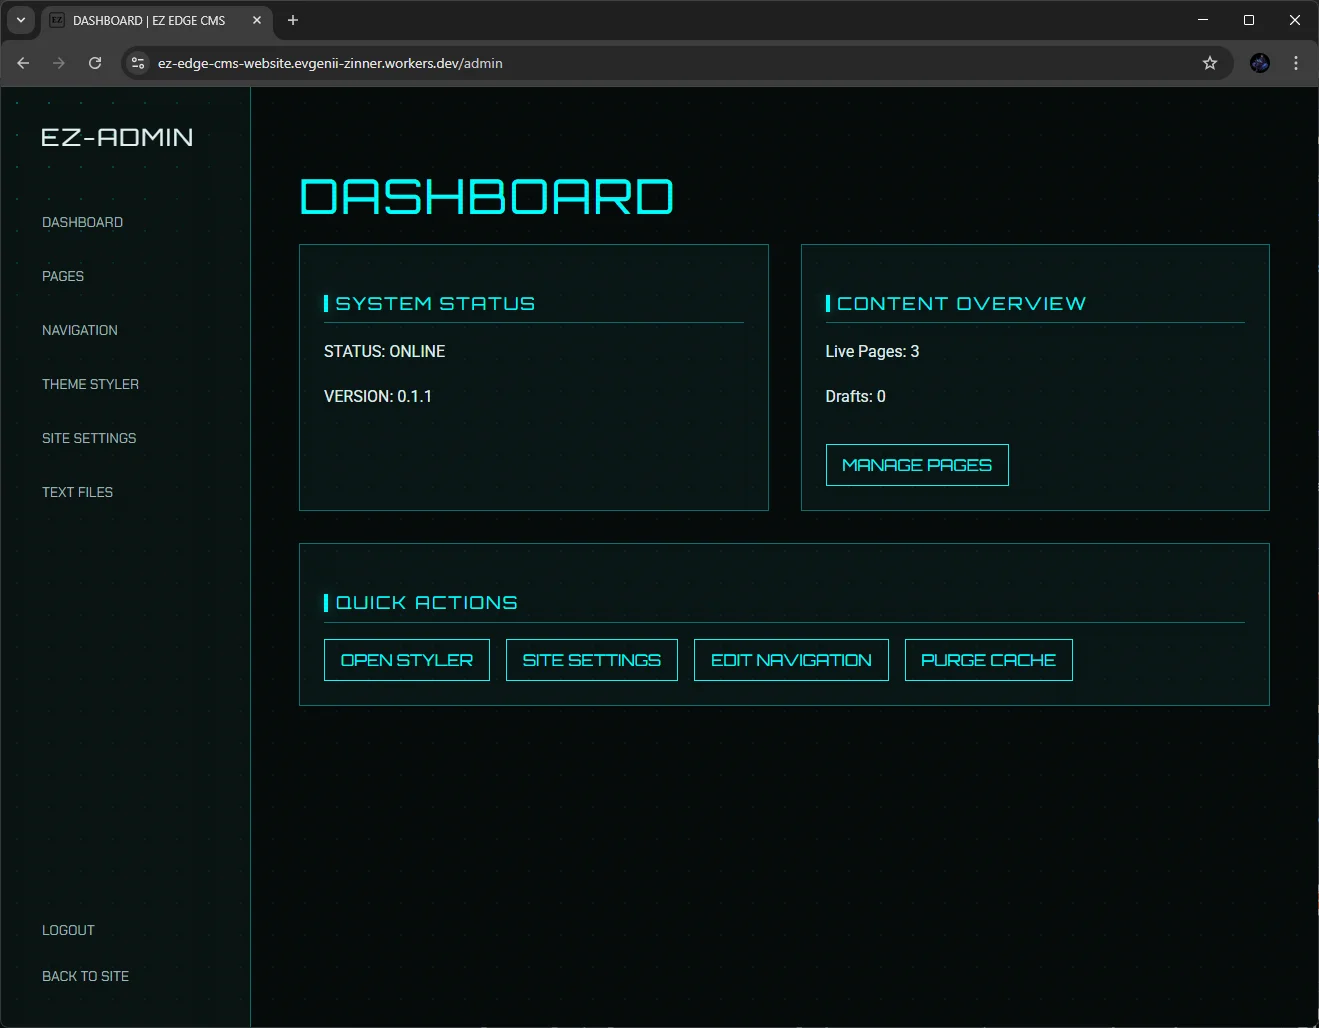The image size is (1319, 1028).
Task: Click the EZ-ADMIN logo
Action: (117, 137)
